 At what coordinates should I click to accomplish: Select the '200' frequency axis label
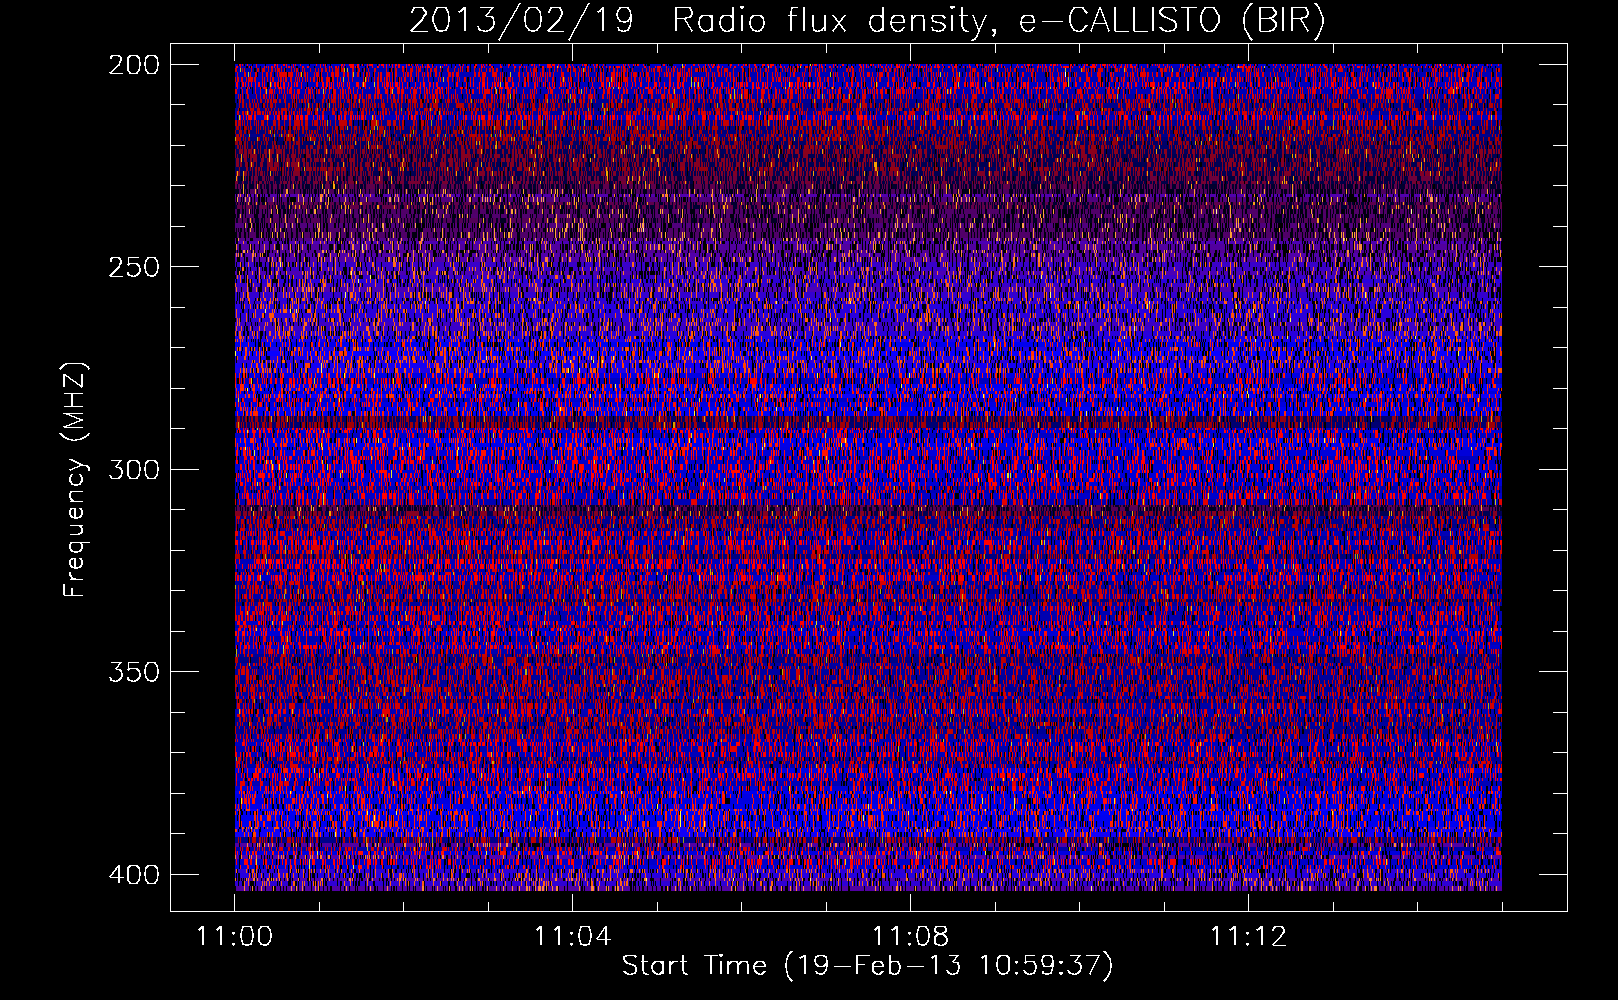click(133, 65)
